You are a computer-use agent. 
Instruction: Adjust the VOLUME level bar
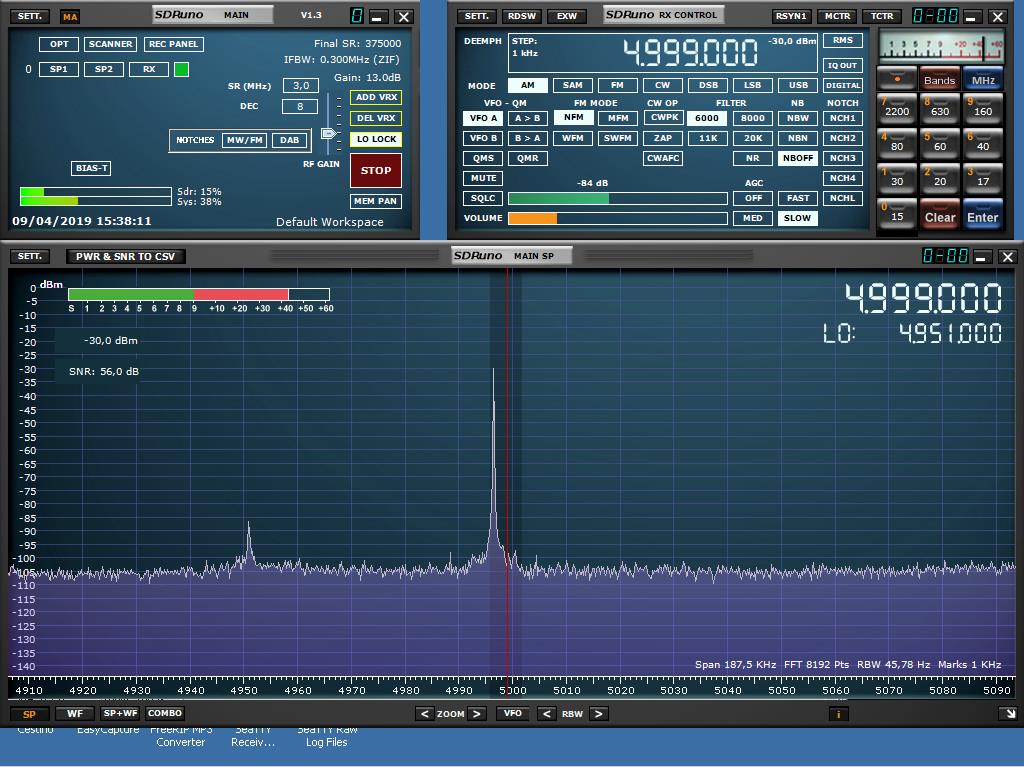618,218
